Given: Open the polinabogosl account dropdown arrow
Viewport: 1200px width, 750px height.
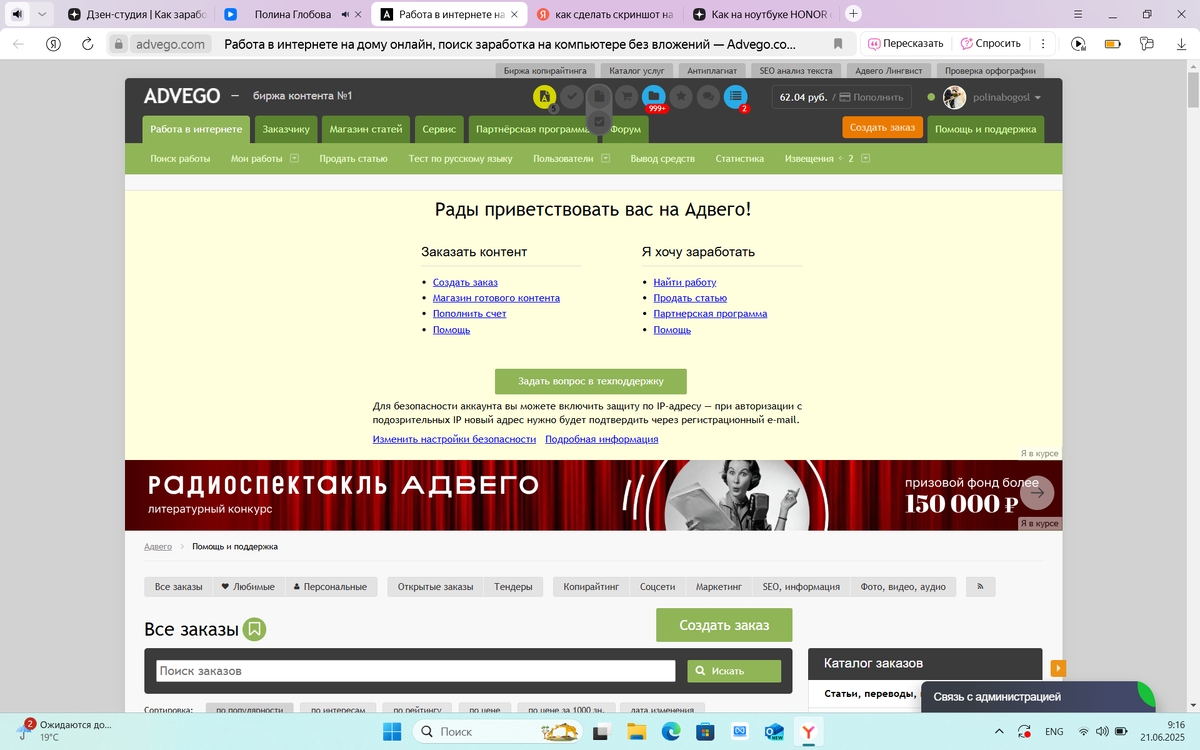Looking at the screenshot, I should coord(1038,98).
